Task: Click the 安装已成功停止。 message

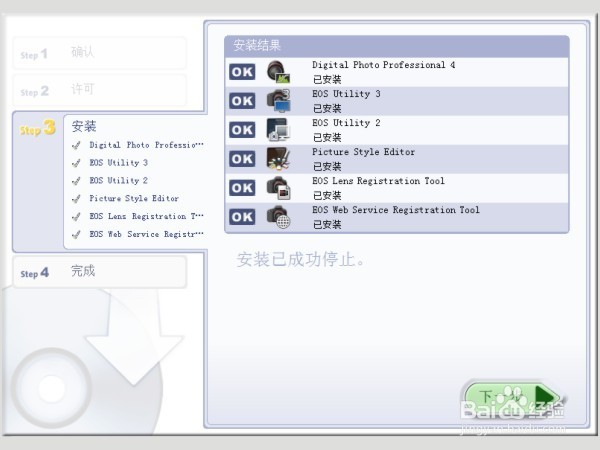Action: coord(300,259)
